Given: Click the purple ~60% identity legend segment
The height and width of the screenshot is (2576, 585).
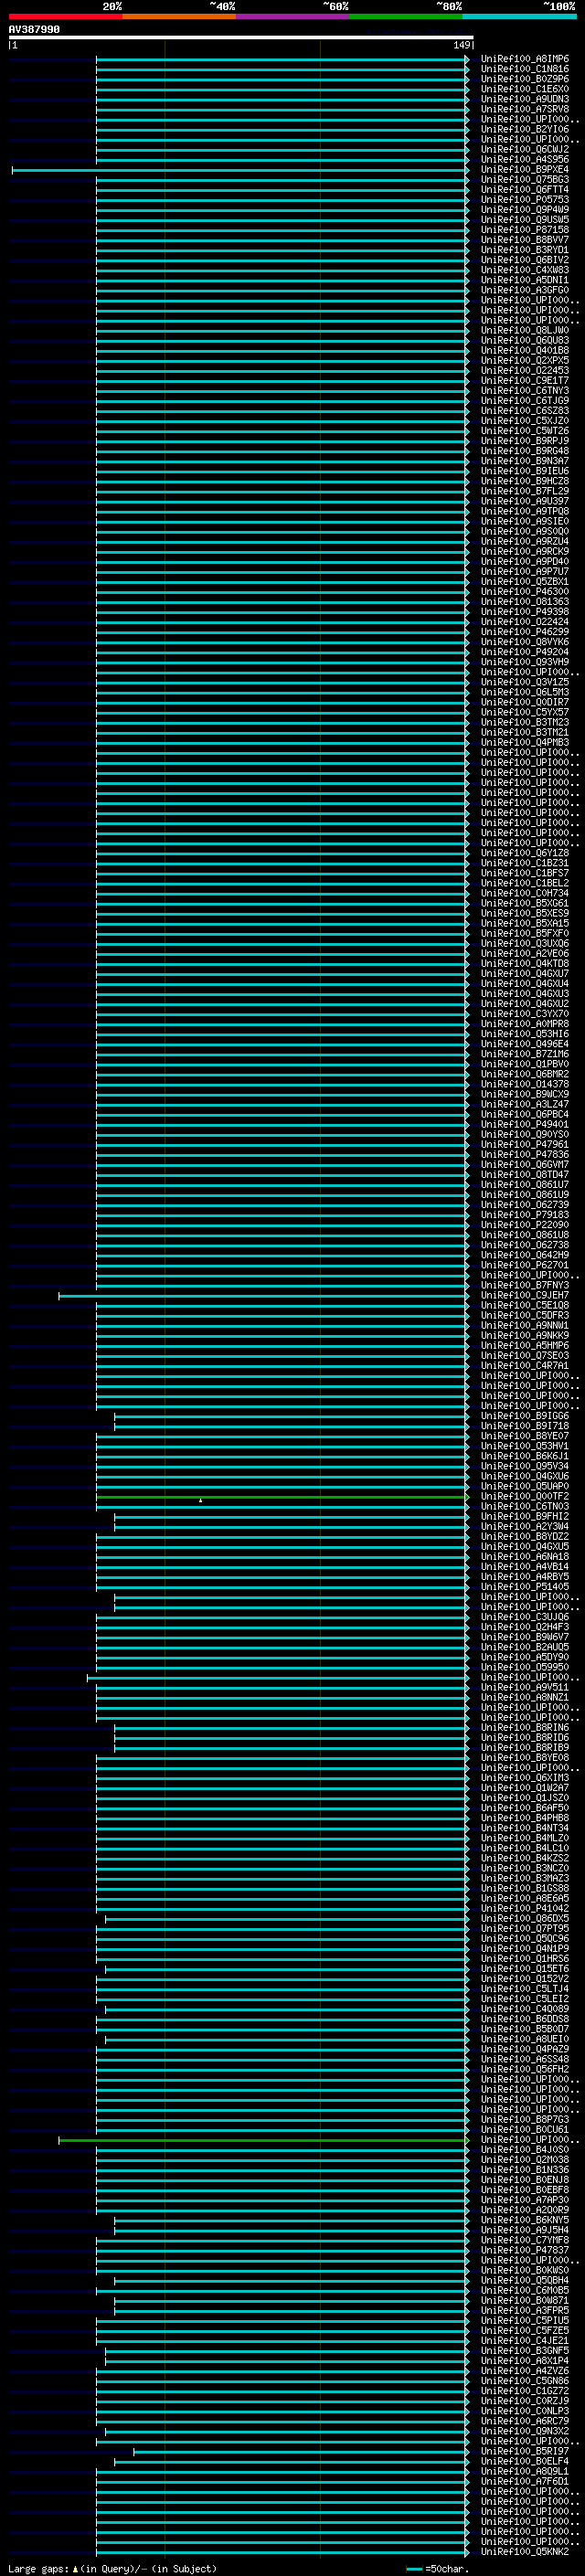Looking at the screenshot, I should coord(293,16).
